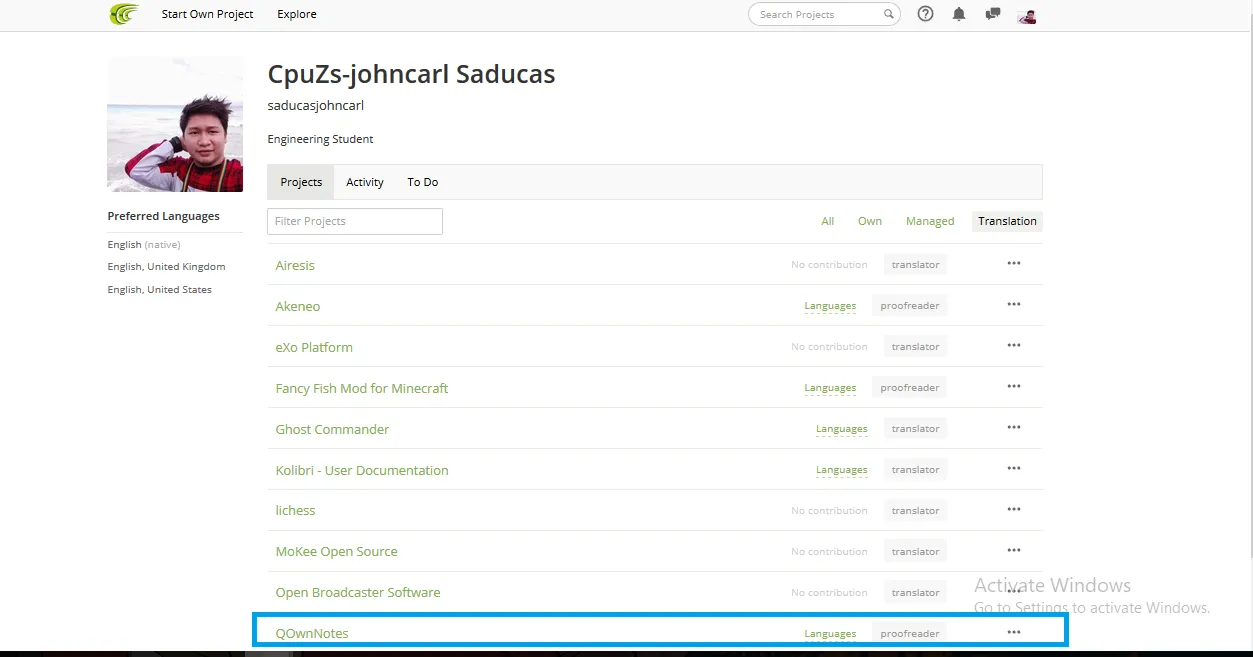Open the user avatar menu in header
This screenshot has width=1253, height=657.
click(1026, 15)
